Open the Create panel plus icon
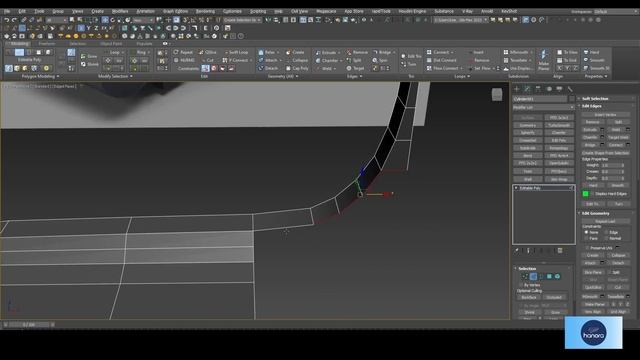Image resolution: width=640 pixels, height=360 pixels. point(517,89)
